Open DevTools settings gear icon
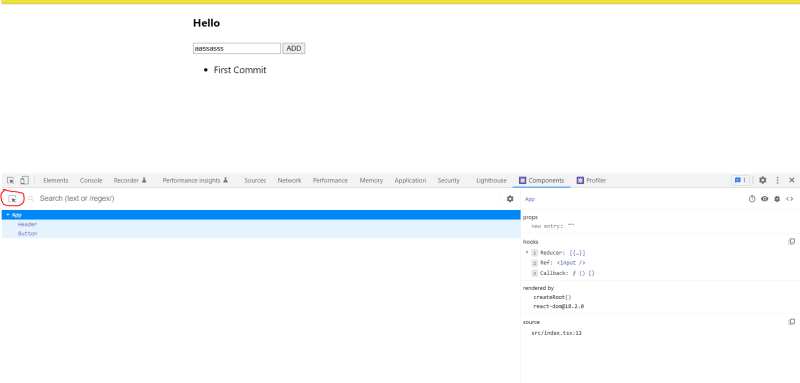 pos(762,181)
